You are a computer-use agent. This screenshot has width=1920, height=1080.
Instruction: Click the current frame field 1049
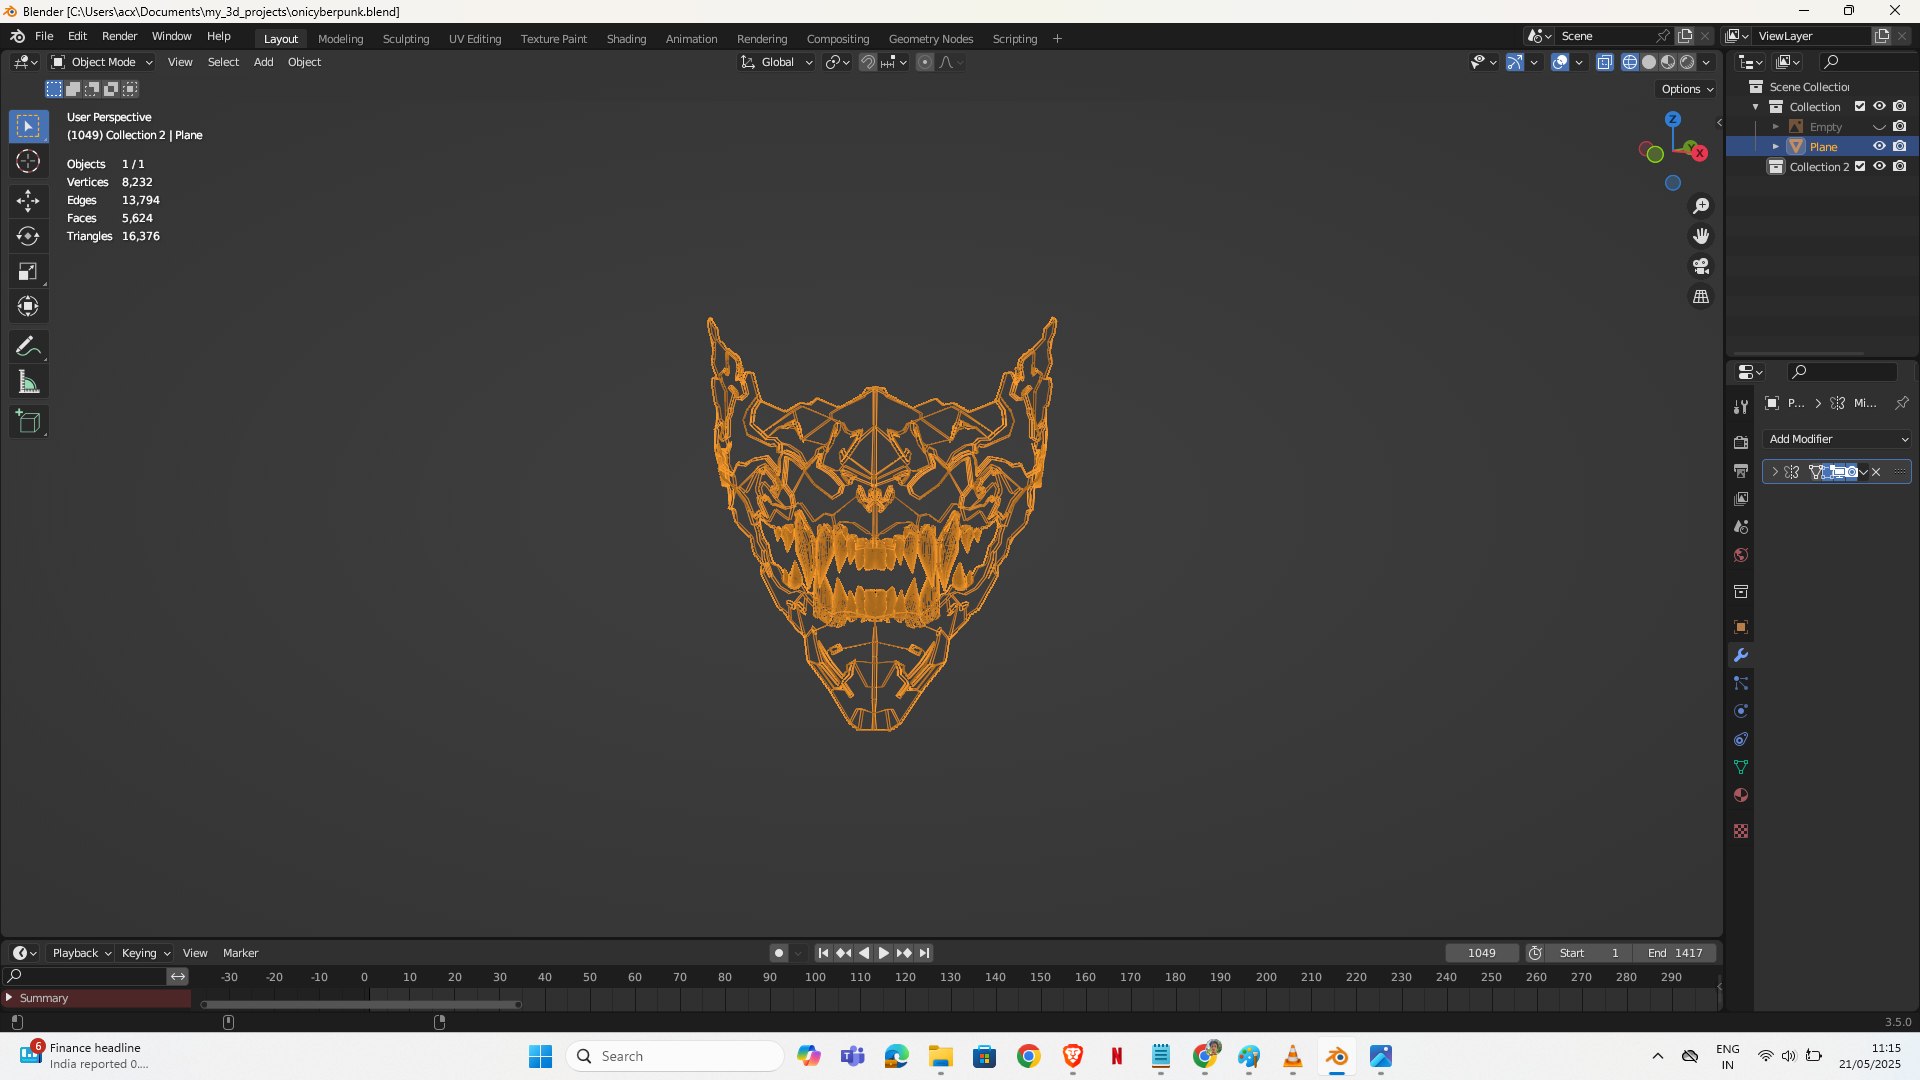coord(1482,953)
